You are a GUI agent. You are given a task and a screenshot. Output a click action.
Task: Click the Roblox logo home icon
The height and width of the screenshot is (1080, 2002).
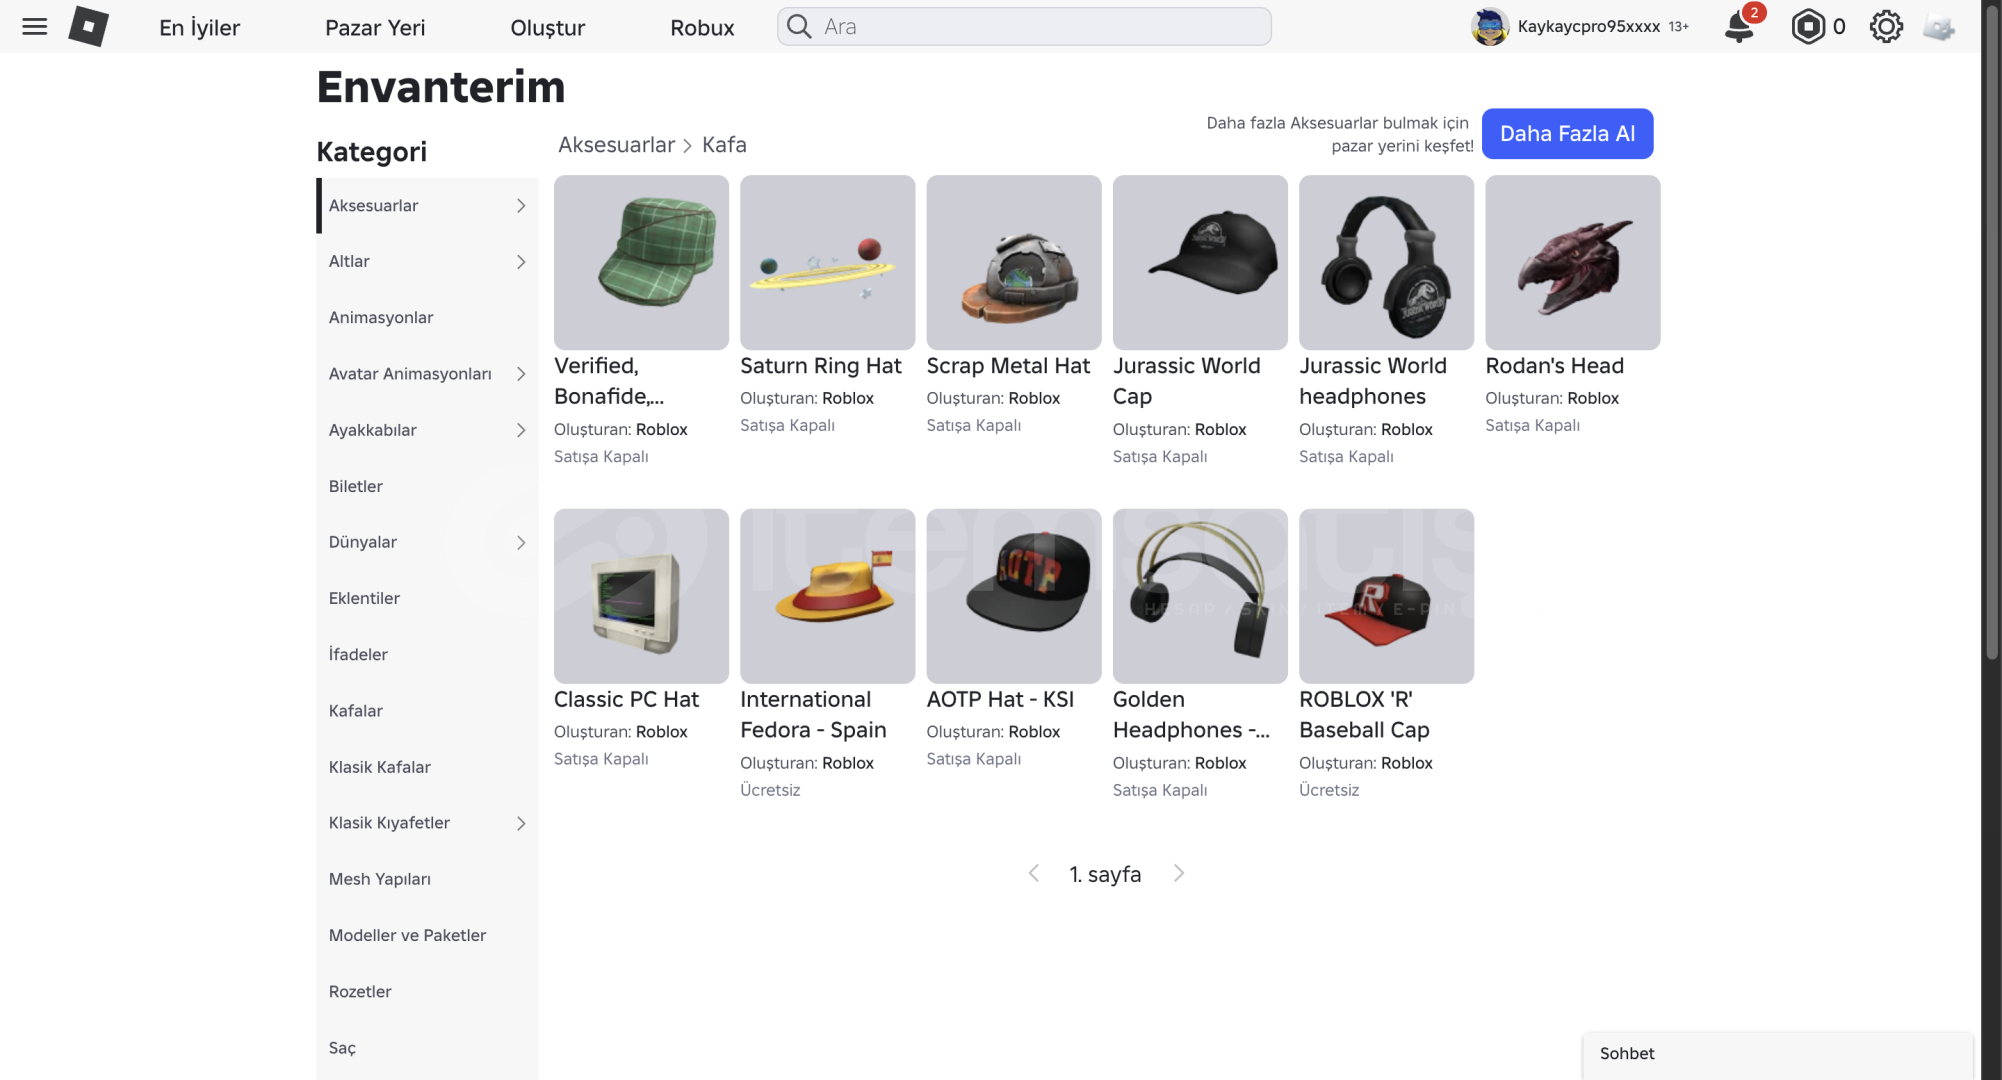(x=88, y=27)
